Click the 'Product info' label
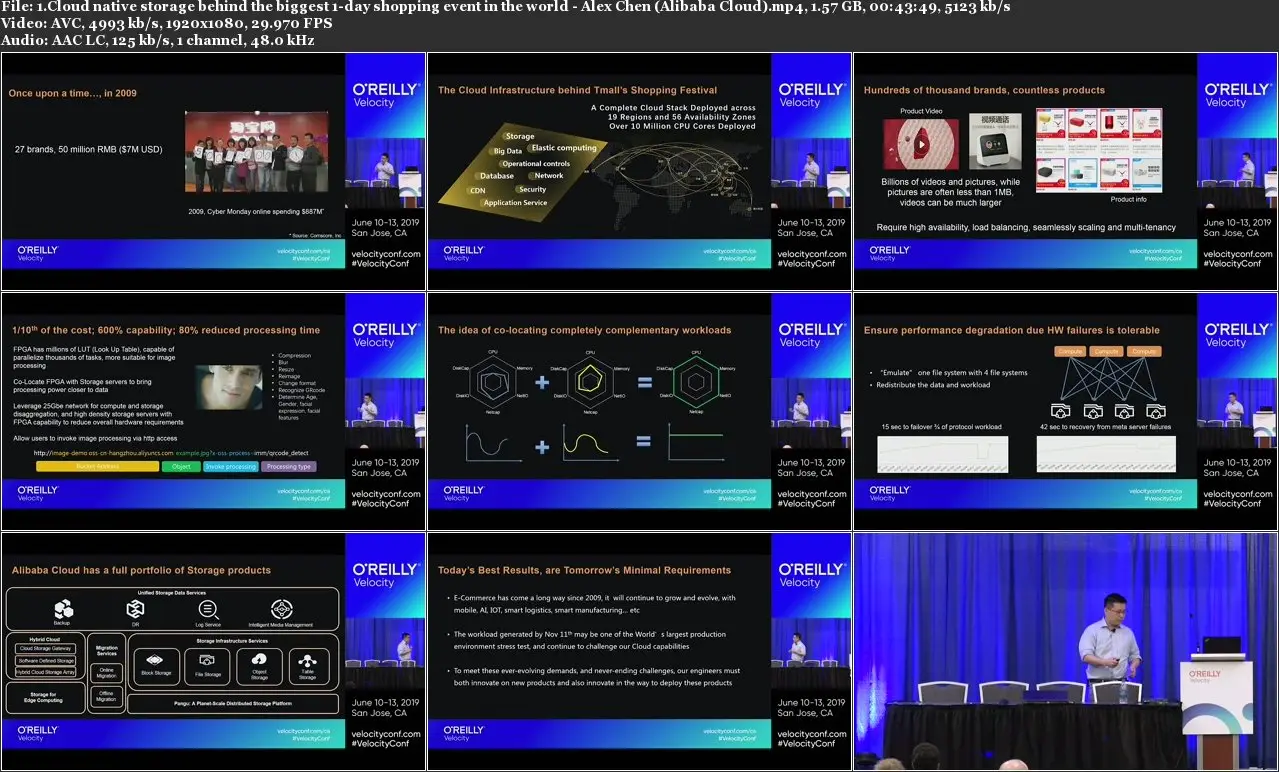 (1128, 199)
